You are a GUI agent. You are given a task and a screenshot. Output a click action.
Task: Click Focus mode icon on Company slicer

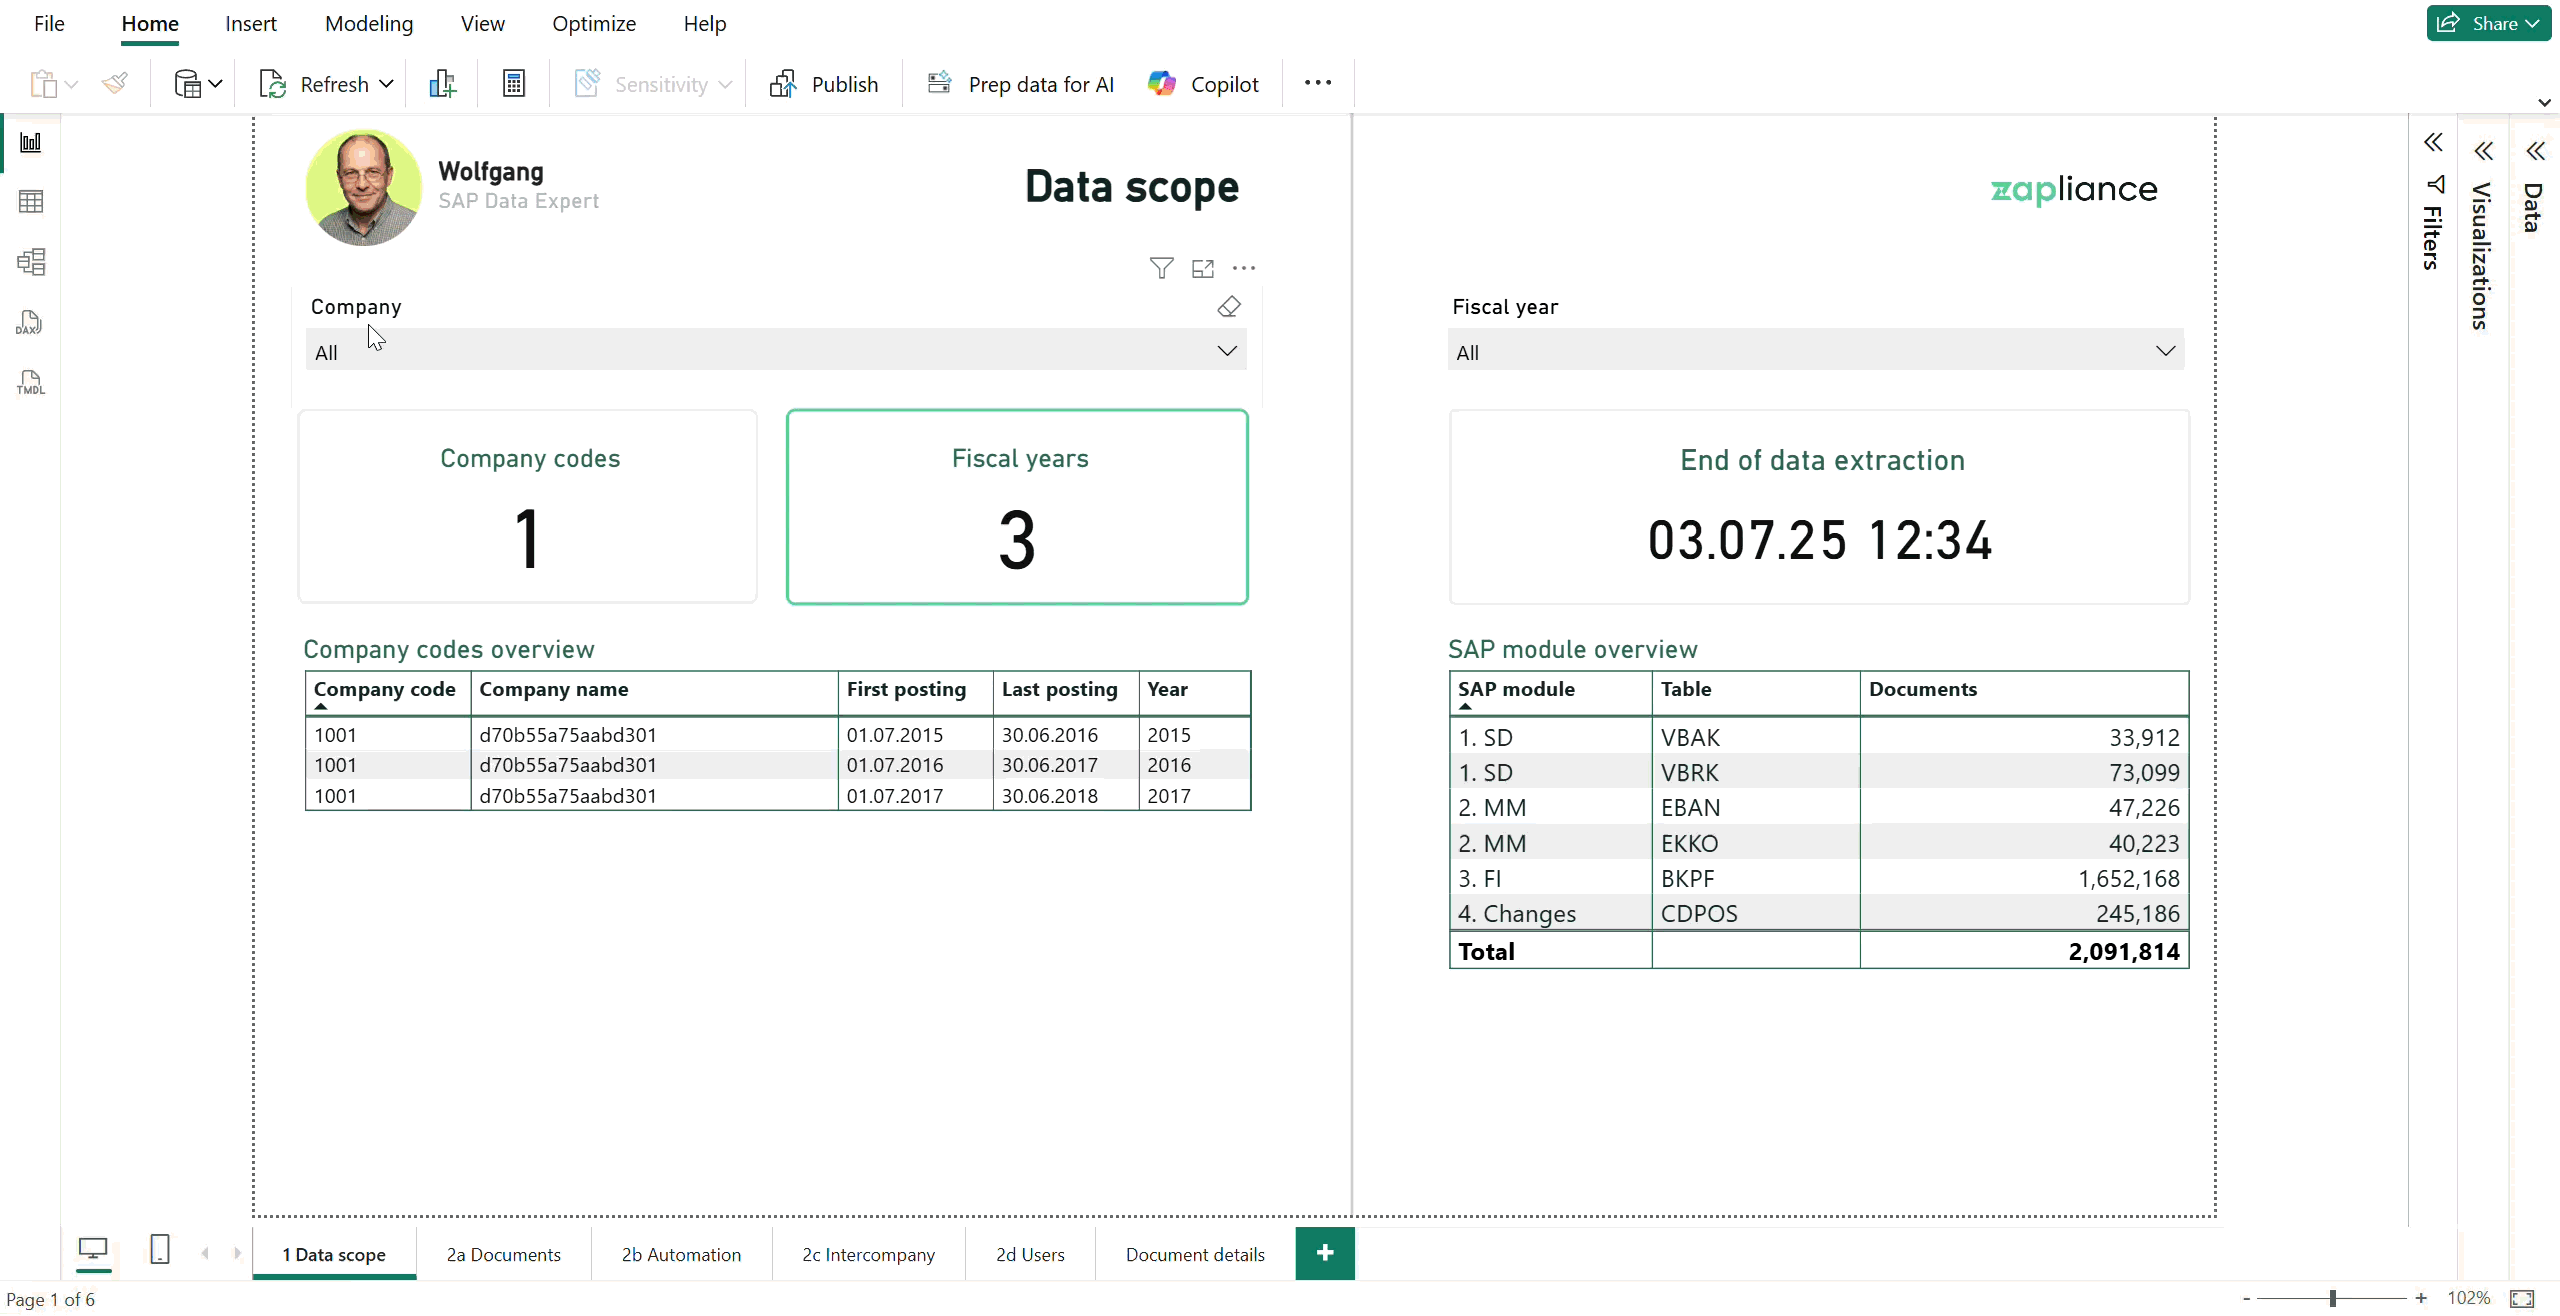pos(1203,268)
